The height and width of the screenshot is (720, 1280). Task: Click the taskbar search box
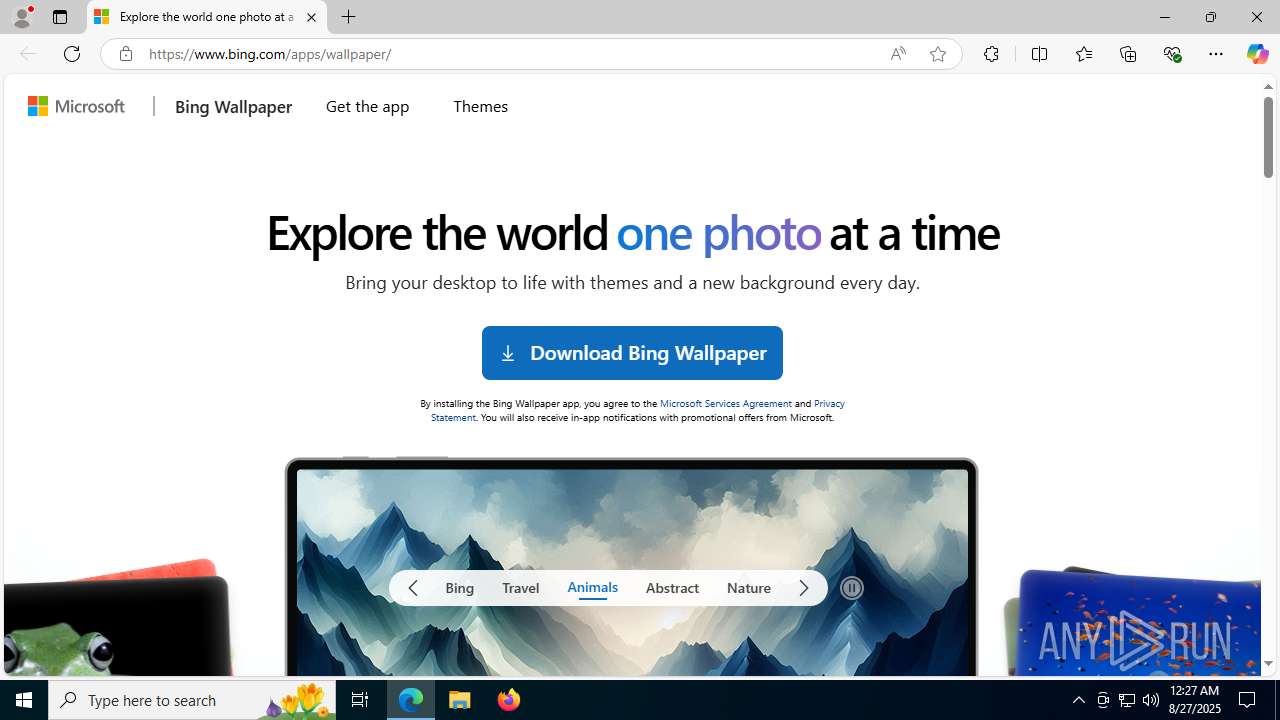click(192, 700)
